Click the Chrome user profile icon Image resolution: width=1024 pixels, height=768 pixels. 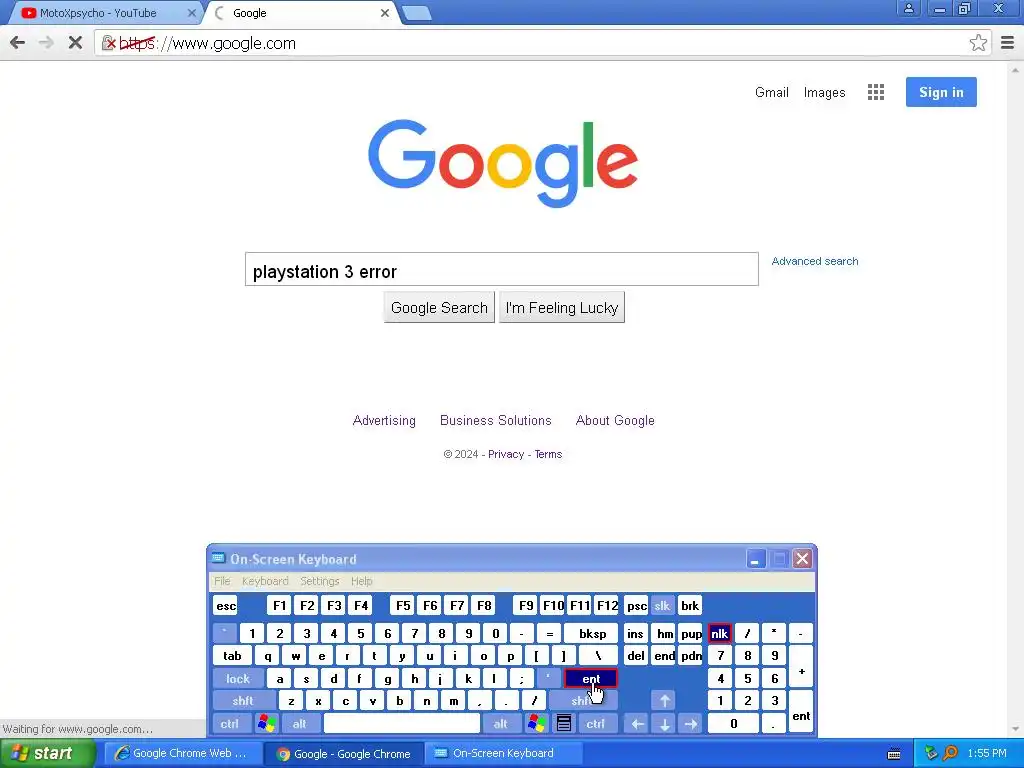908,8
